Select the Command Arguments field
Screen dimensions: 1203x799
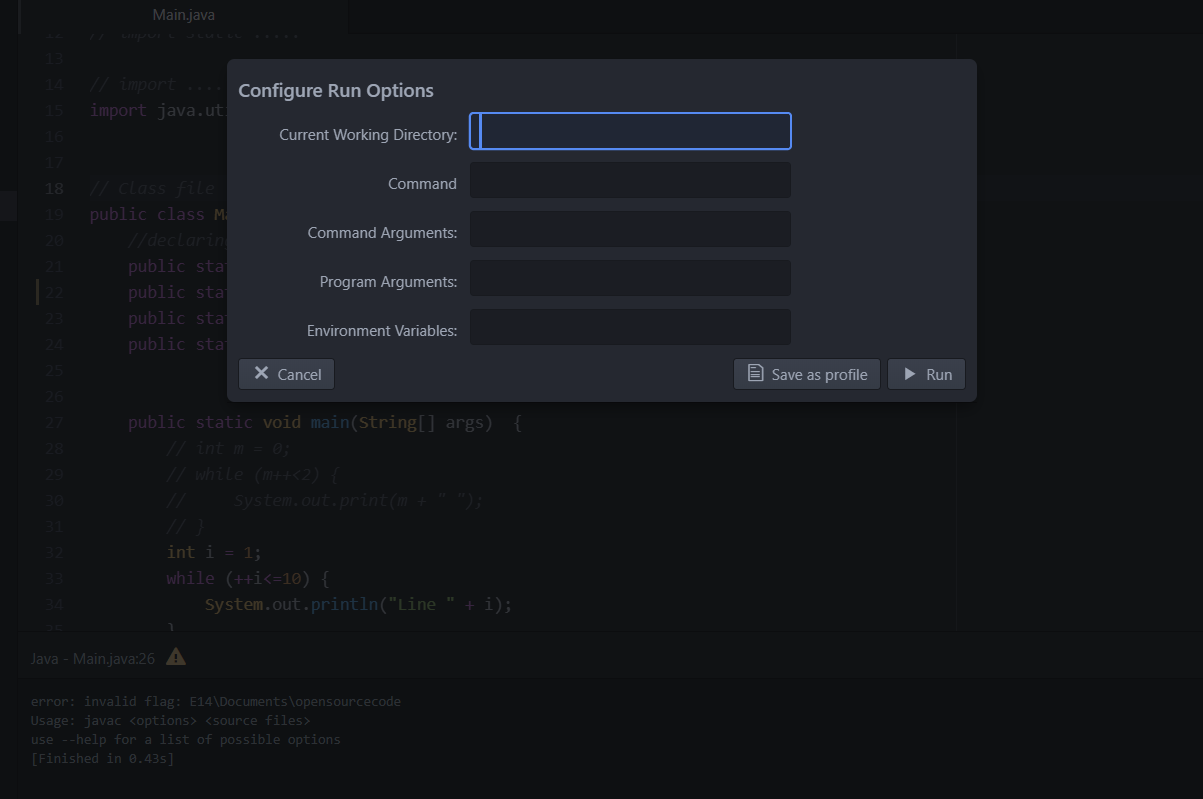point(630,229)
